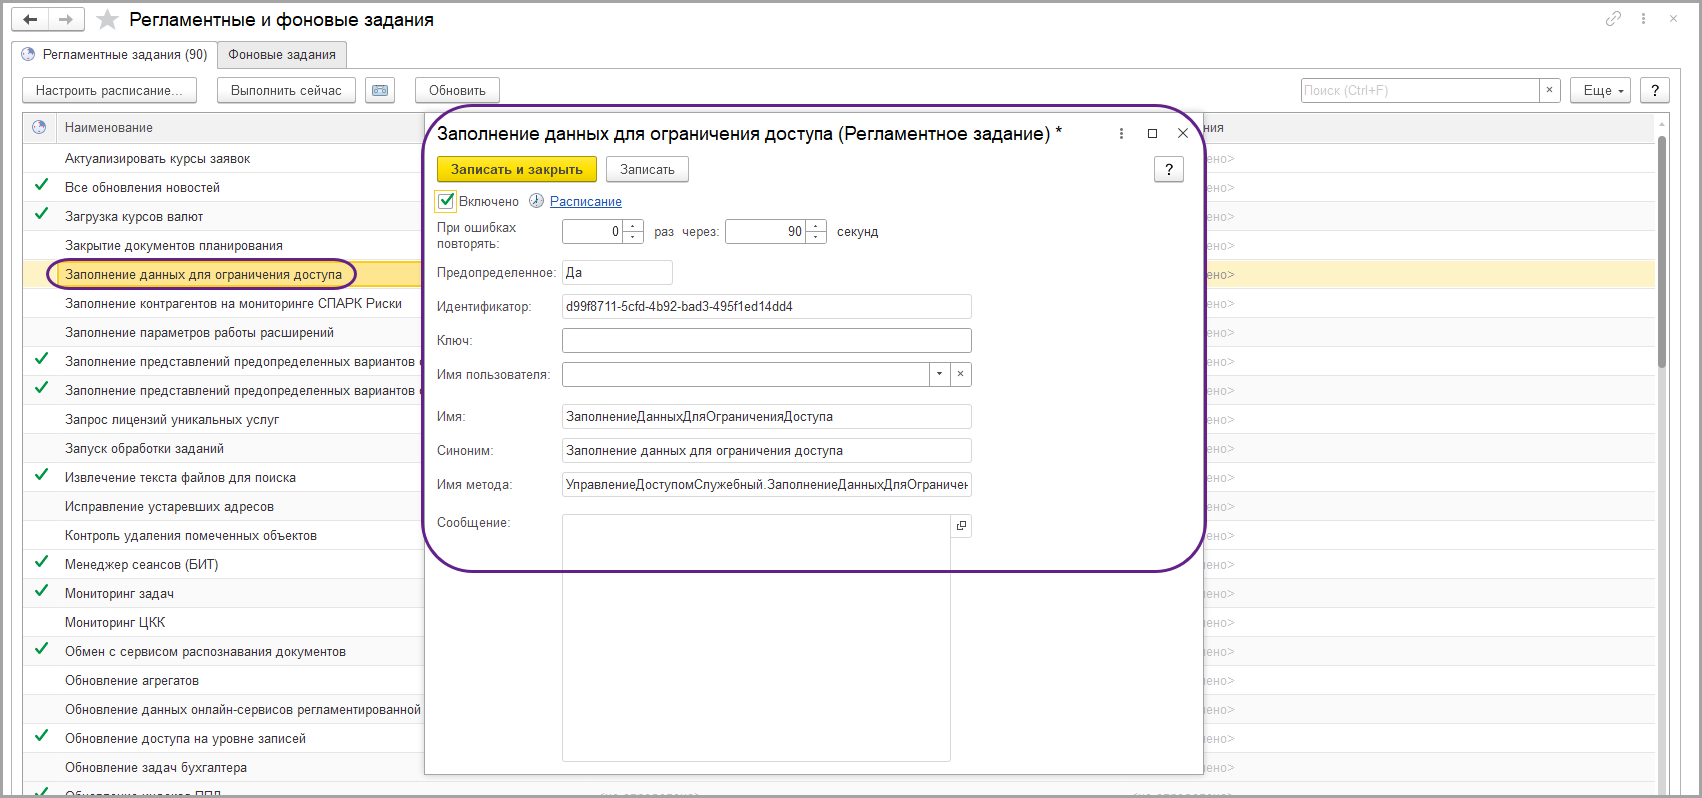The height and width of the screenshot is (798, 1702).
Task: Click into the Ключ input field
Action: (x=767, y=340)
